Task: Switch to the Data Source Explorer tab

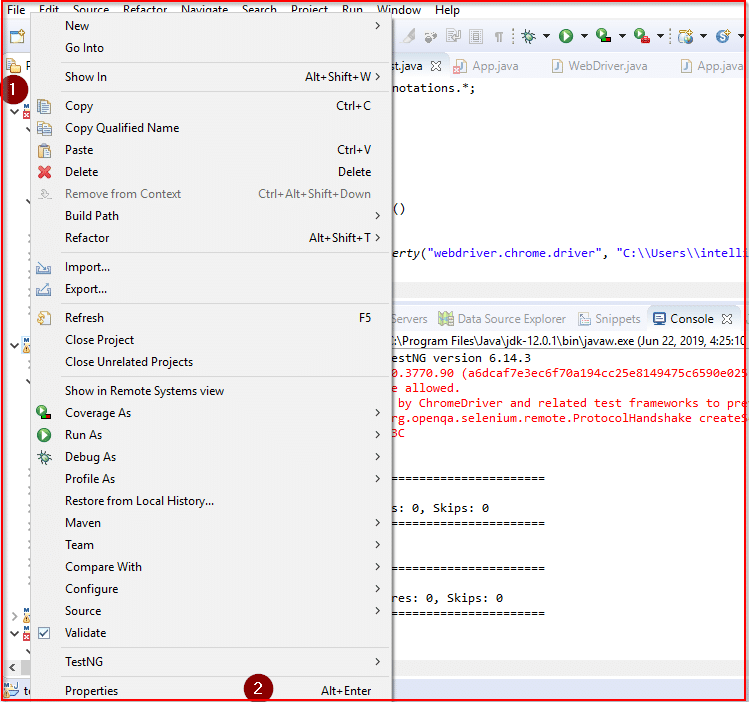Action: click(x=502, y=319)
